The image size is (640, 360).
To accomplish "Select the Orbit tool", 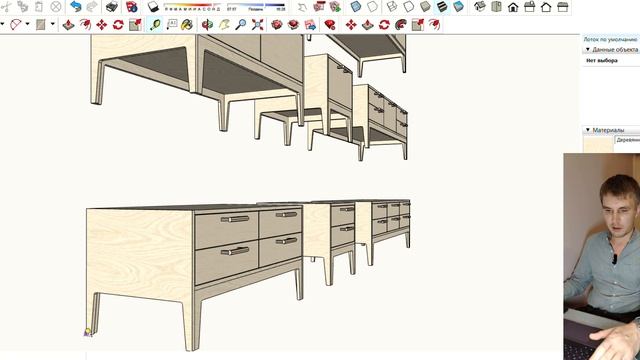I will [x=207, y=24].
